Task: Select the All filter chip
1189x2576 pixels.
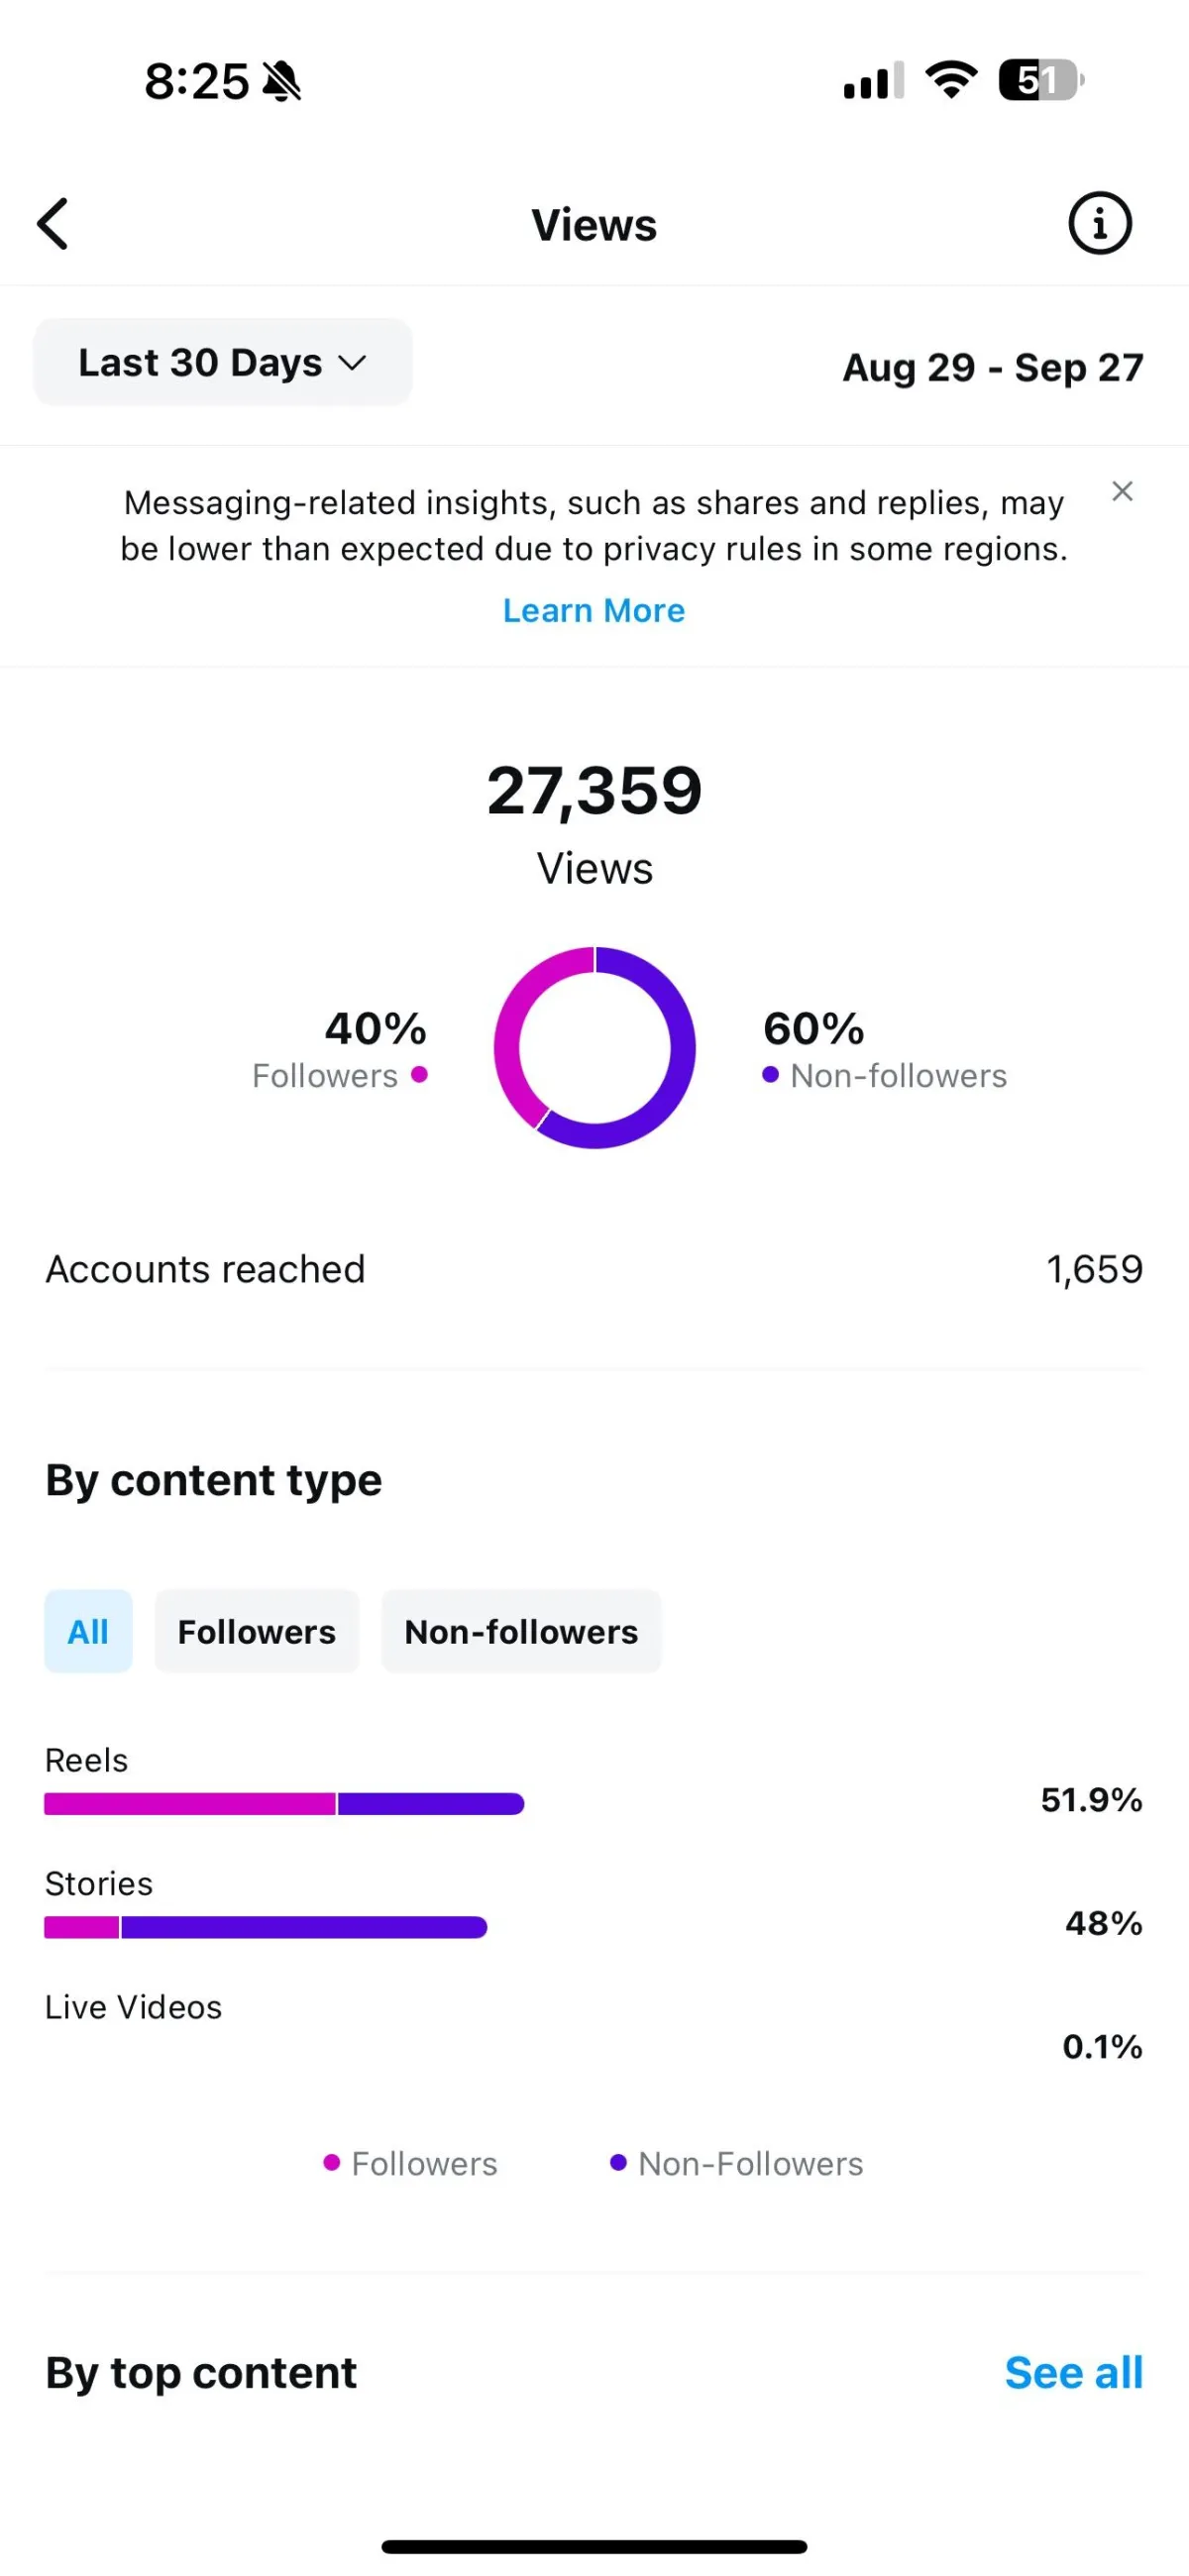Action: [x=88, y=1631]
